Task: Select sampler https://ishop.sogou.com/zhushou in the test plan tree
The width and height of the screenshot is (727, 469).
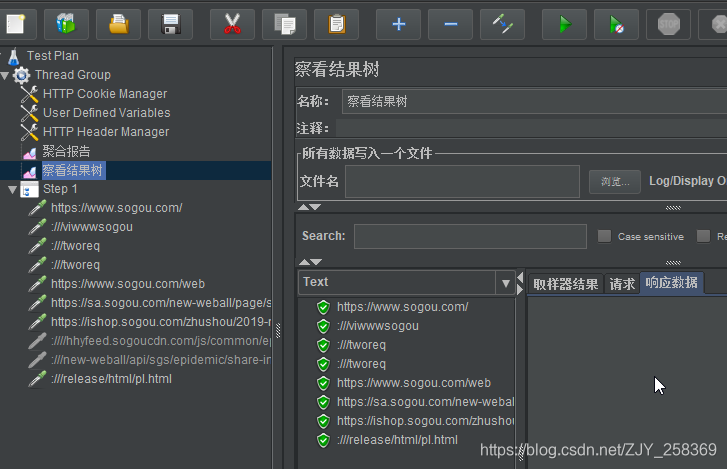Action: pos(161,322)
